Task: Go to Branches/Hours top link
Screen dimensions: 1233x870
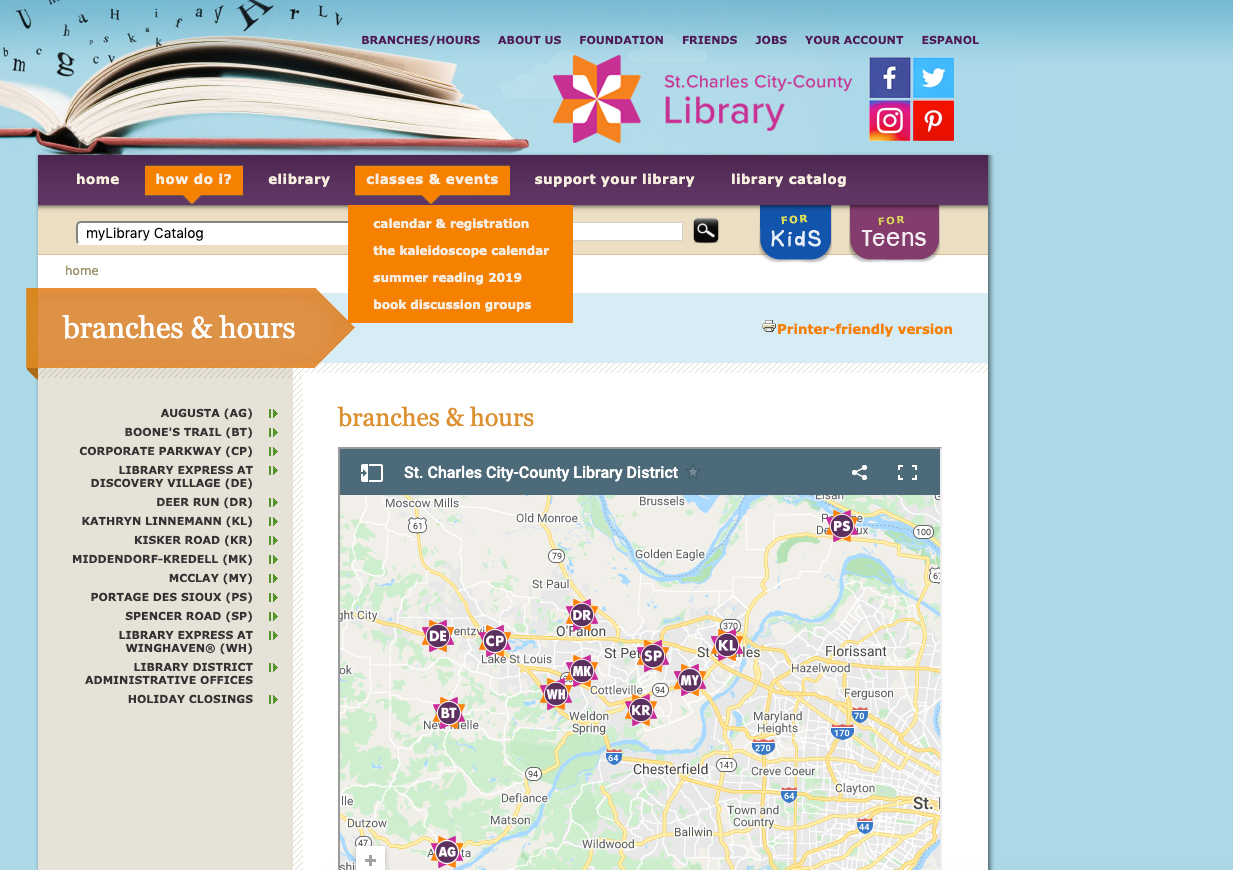Action: (421, 40)
